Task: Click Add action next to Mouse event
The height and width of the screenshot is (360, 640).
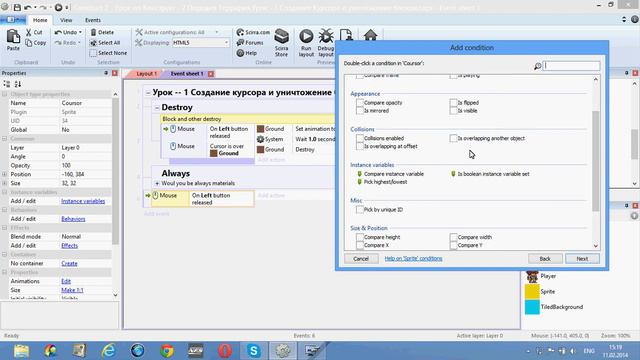Action: 271,196
